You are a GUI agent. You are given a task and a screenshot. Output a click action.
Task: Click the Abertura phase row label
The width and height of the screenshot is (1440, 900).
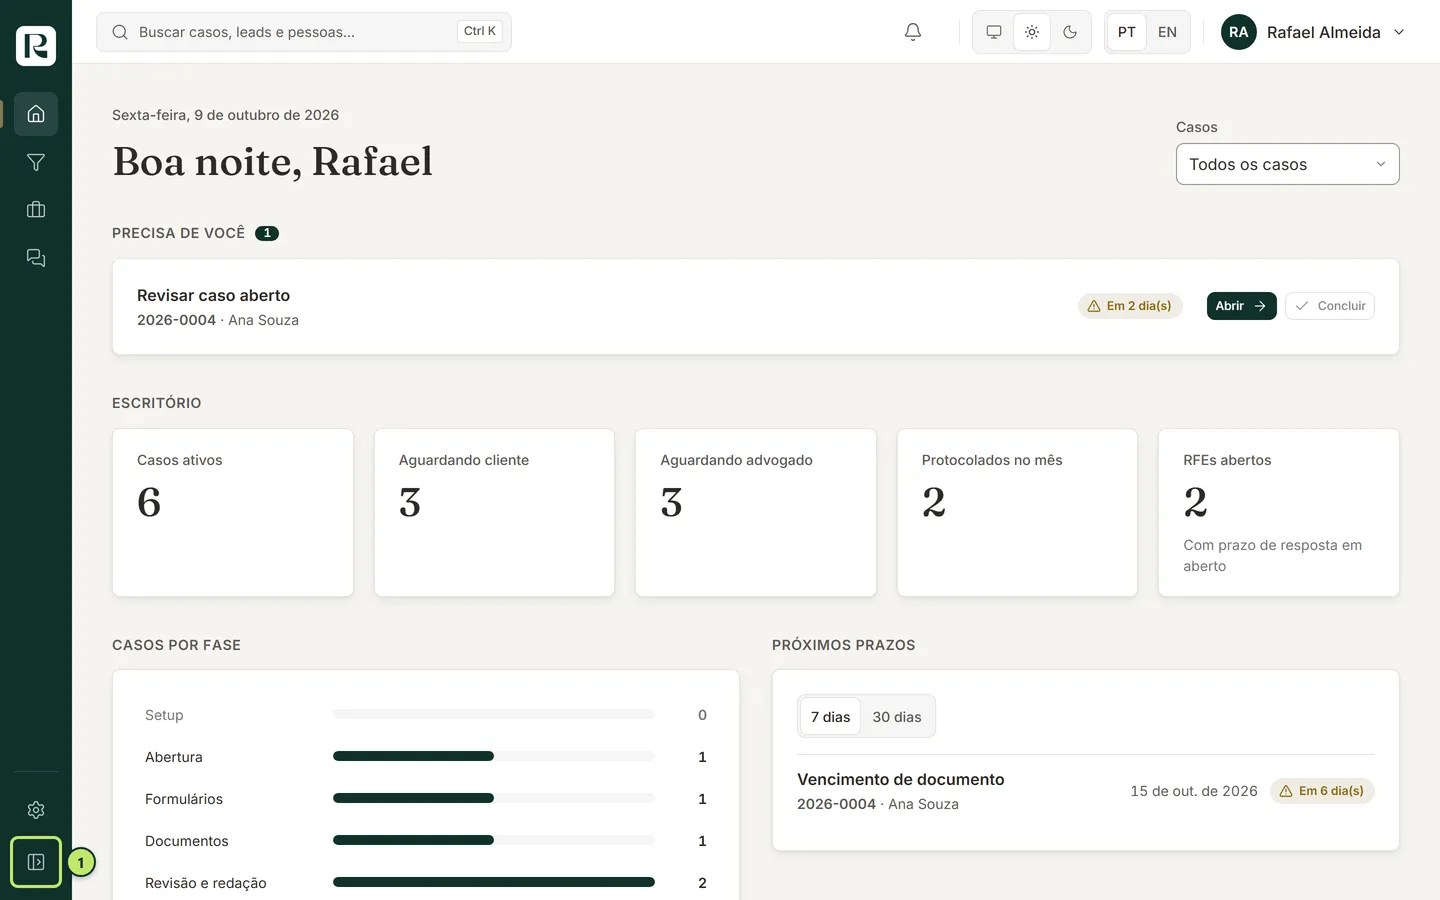pyautogui.click(x=174, y=757)
